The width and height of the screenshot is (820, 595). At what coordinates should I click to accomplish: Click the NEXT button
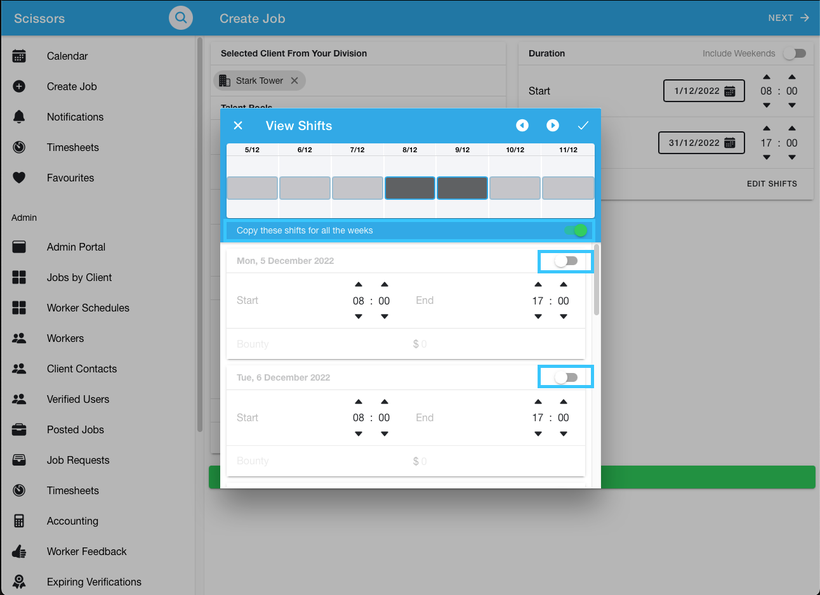click(788, 18)
